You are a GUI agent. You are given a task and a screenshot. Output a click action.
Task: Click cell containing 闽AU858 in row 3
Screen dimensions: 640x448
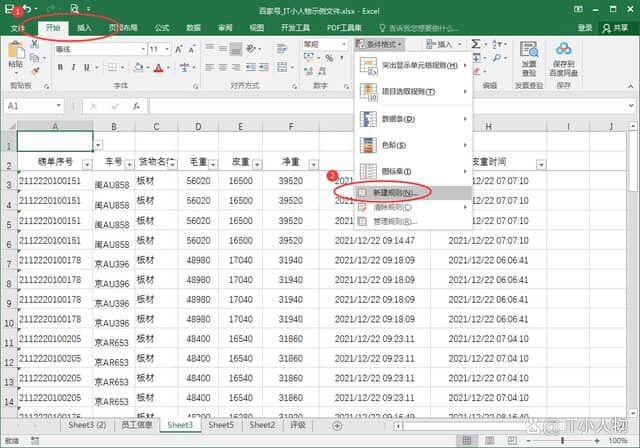click(113, 185)
